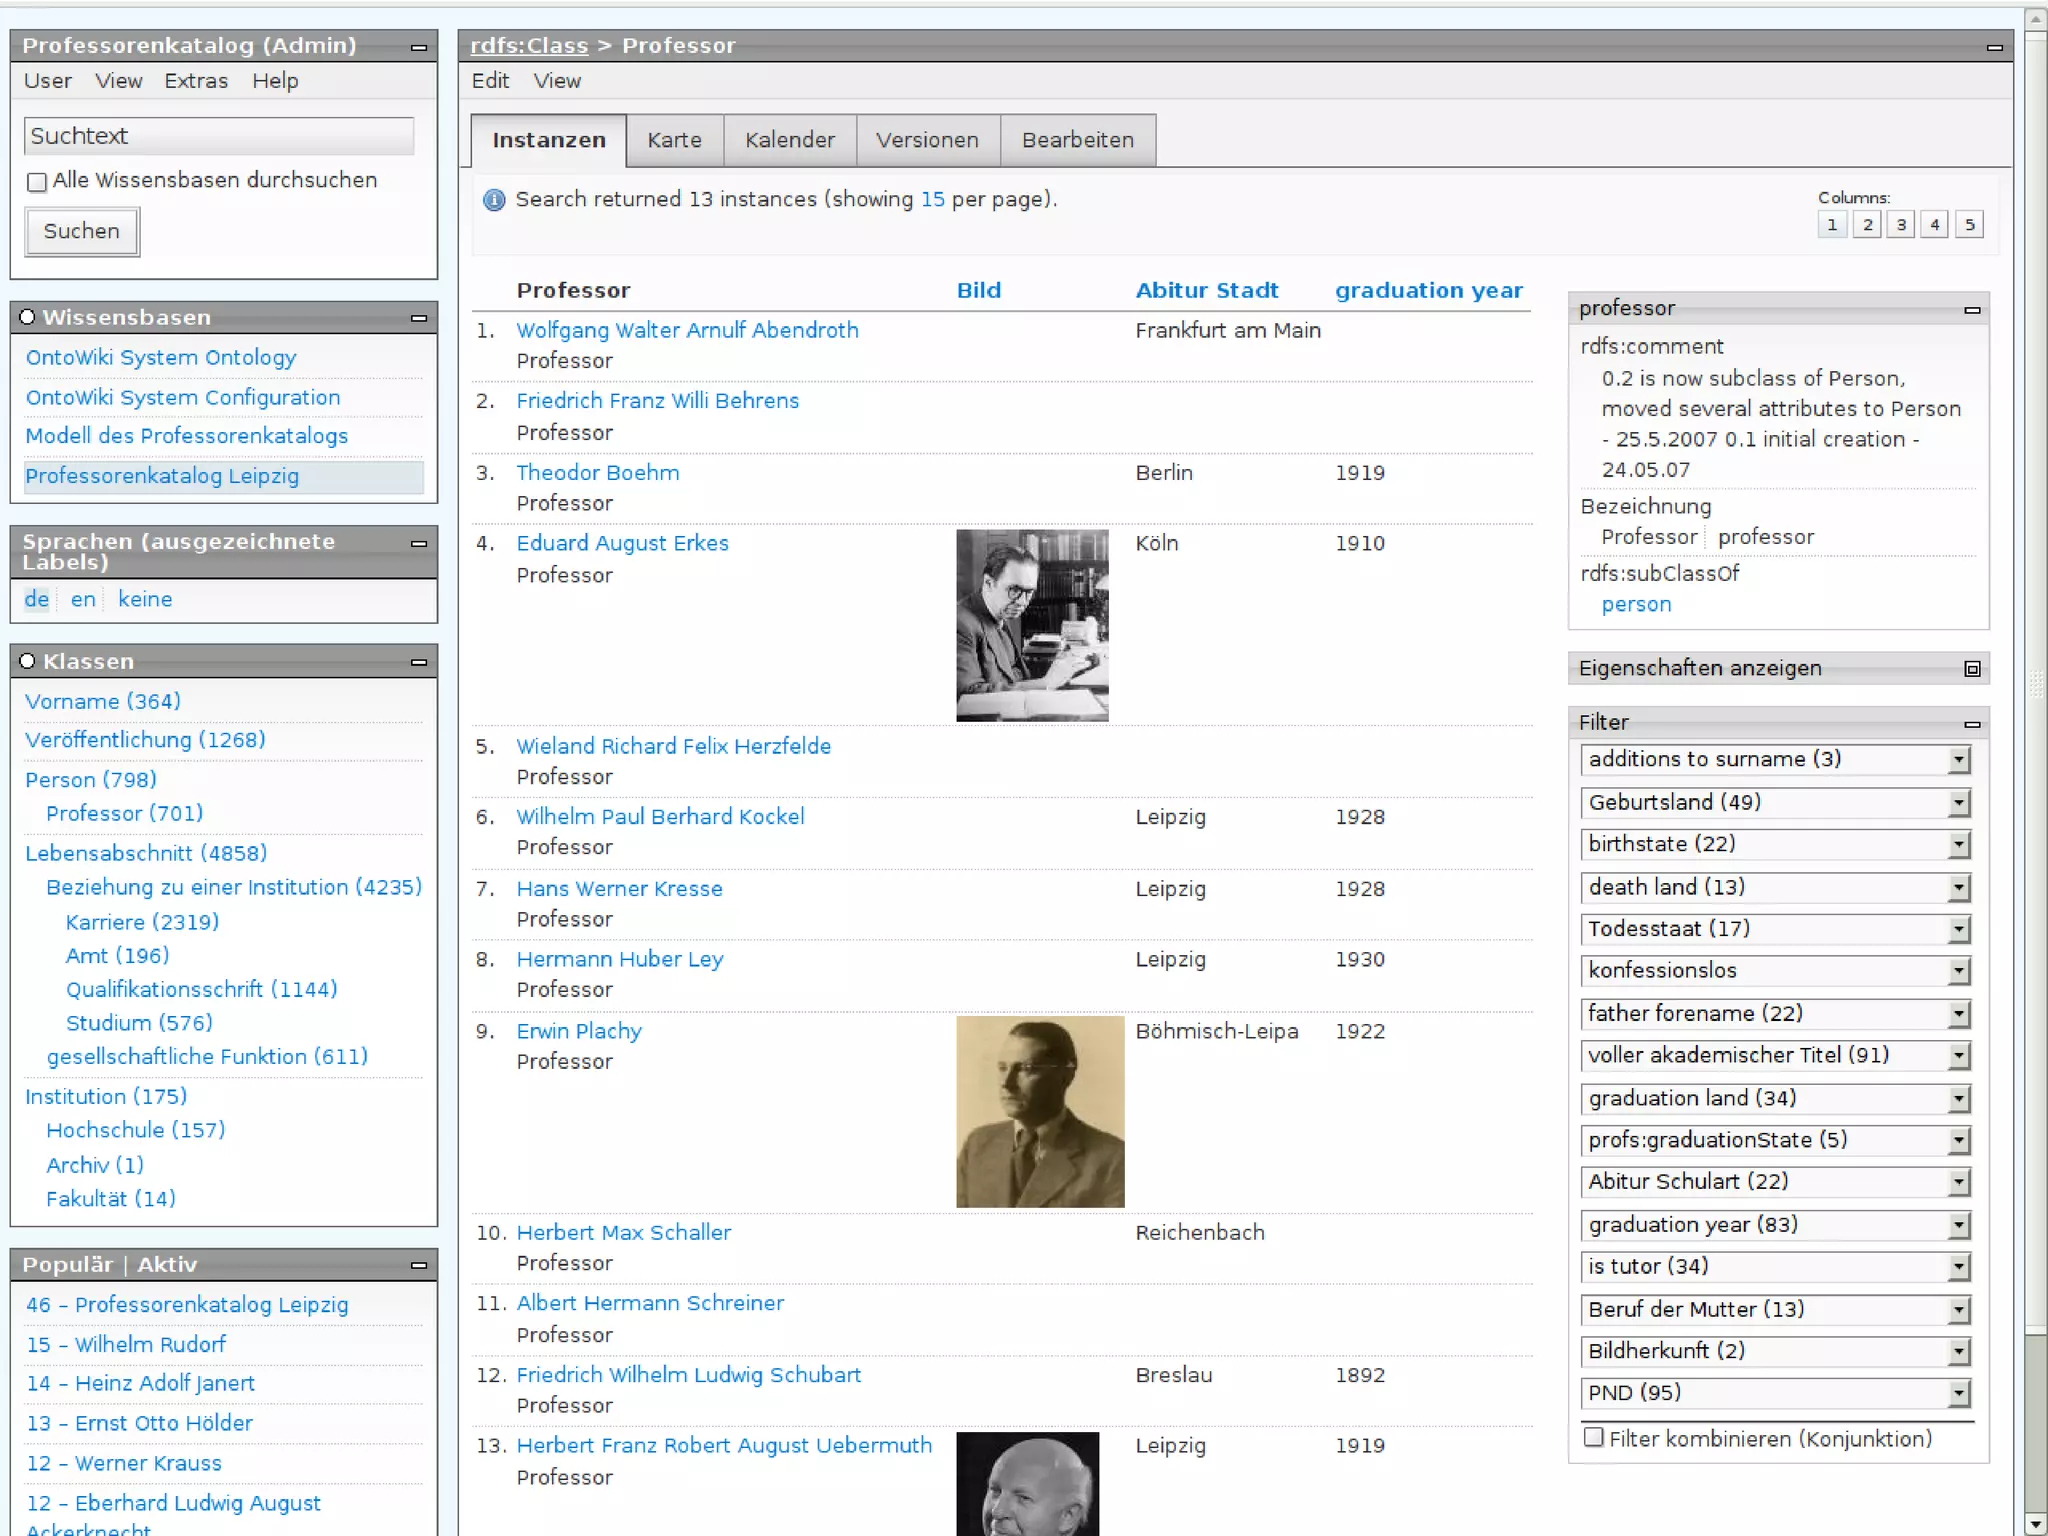2048x1536 pixels.
Task: Toggle Alle Wissensbasen durchsuchen checkbox
Action: click(x=37, y=182)
